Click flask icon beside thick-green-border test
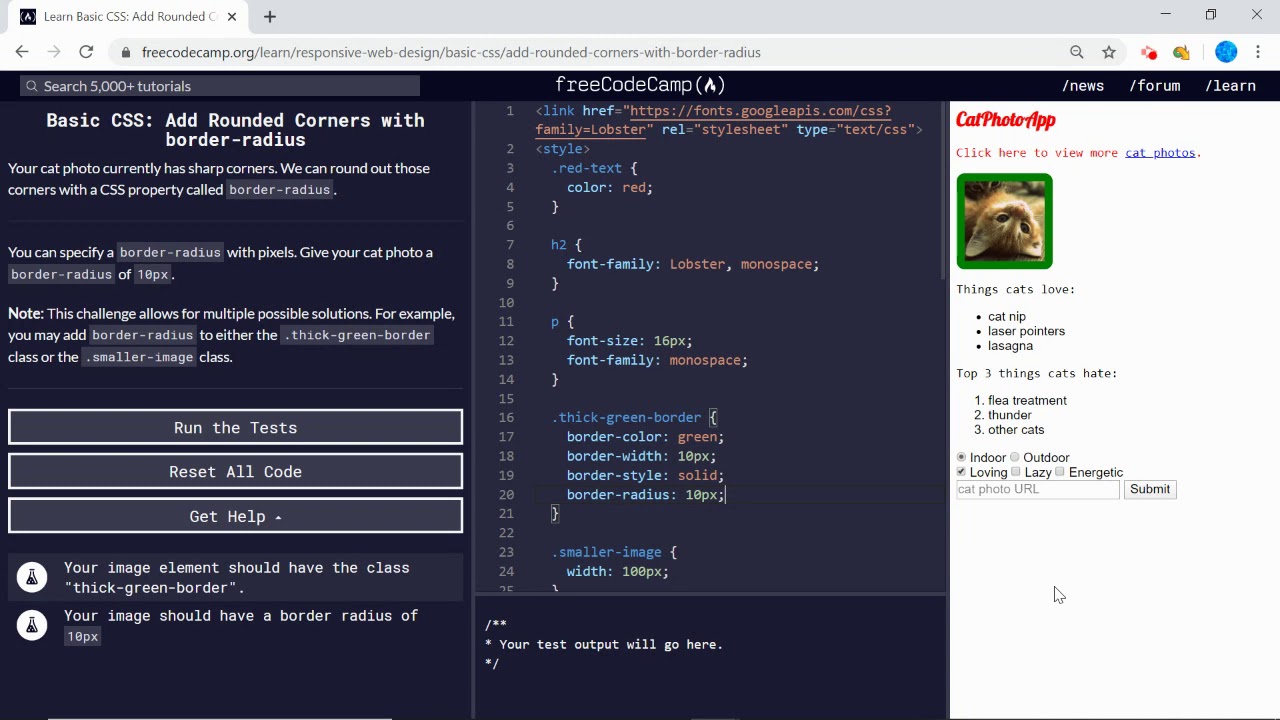This screenshot has width=1280, height=720. click(x=32, y=577)
